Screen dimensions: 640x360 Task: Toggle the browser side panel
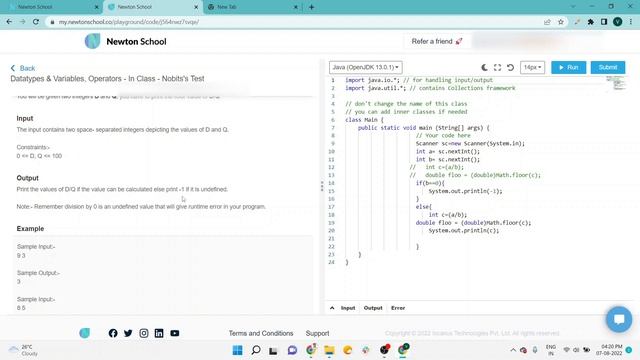(x=604, y=22)
